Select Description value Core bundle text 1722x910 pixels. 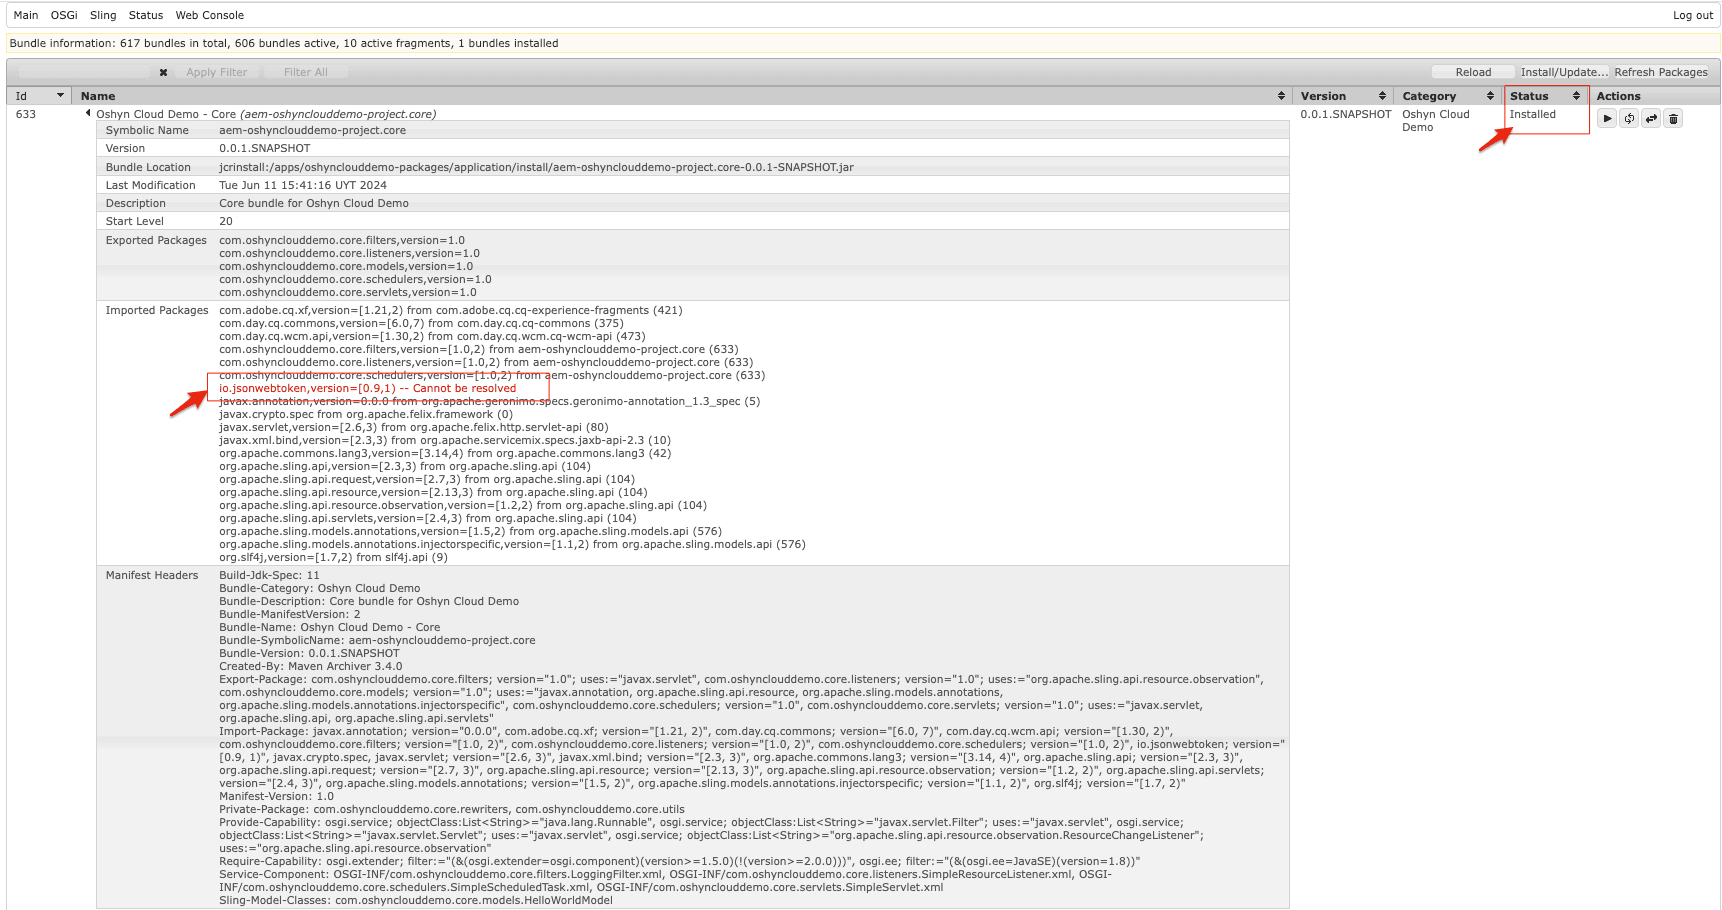314,203
